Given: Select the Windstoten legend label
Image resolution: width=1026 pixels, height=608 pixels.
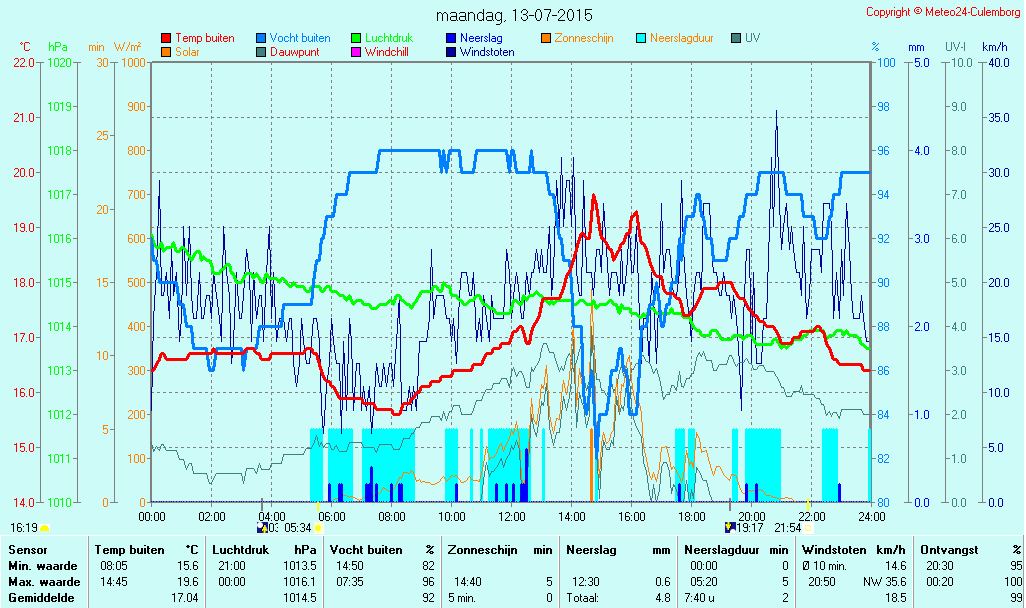Looking at the screenshot, I should coord(487,52).
